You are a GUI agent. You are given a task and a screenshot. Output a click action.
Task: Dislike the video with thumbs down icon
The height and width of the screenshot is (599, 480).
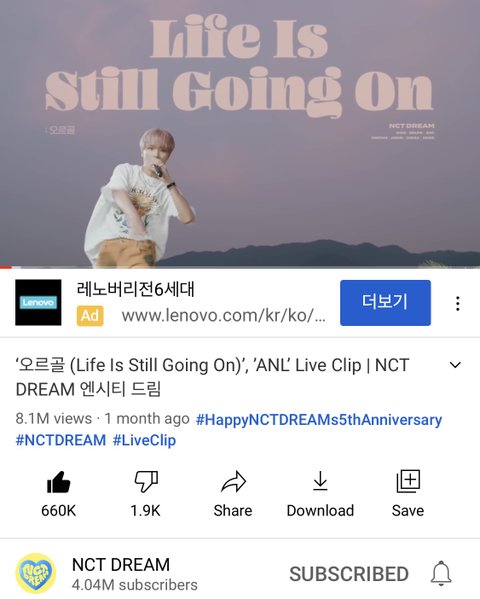tap(146, 482)
